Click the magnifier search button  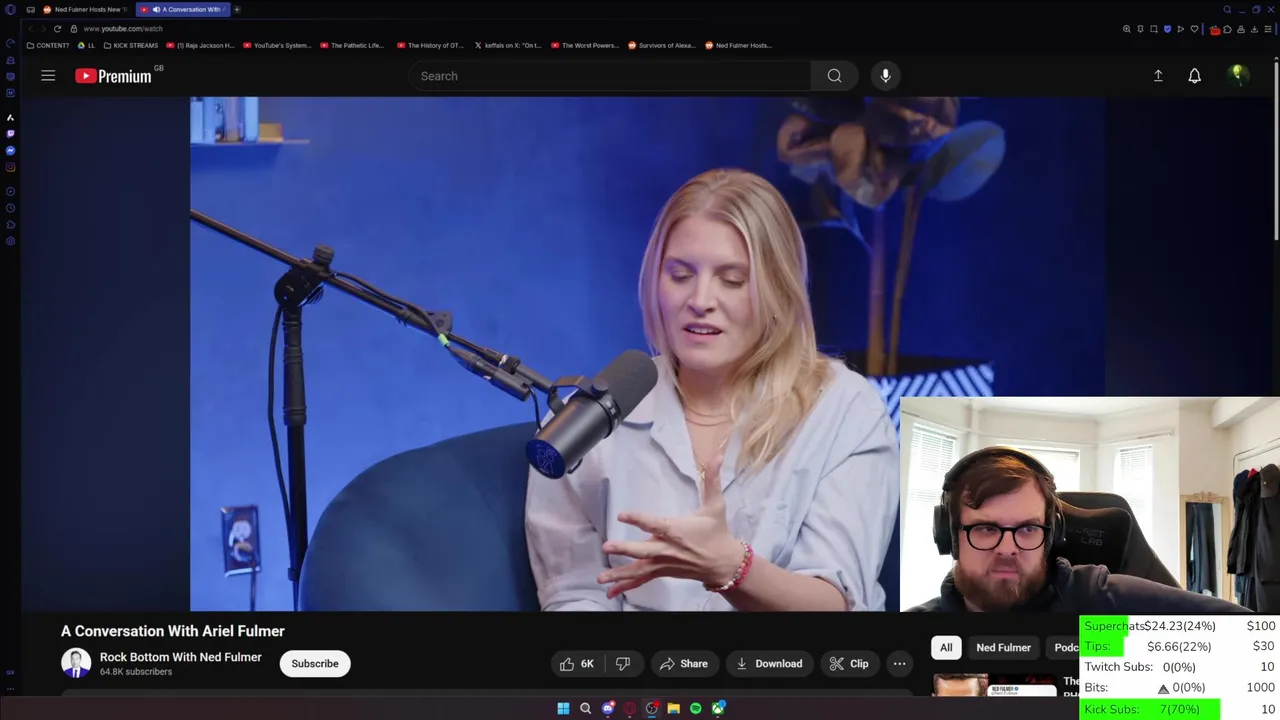834,76
